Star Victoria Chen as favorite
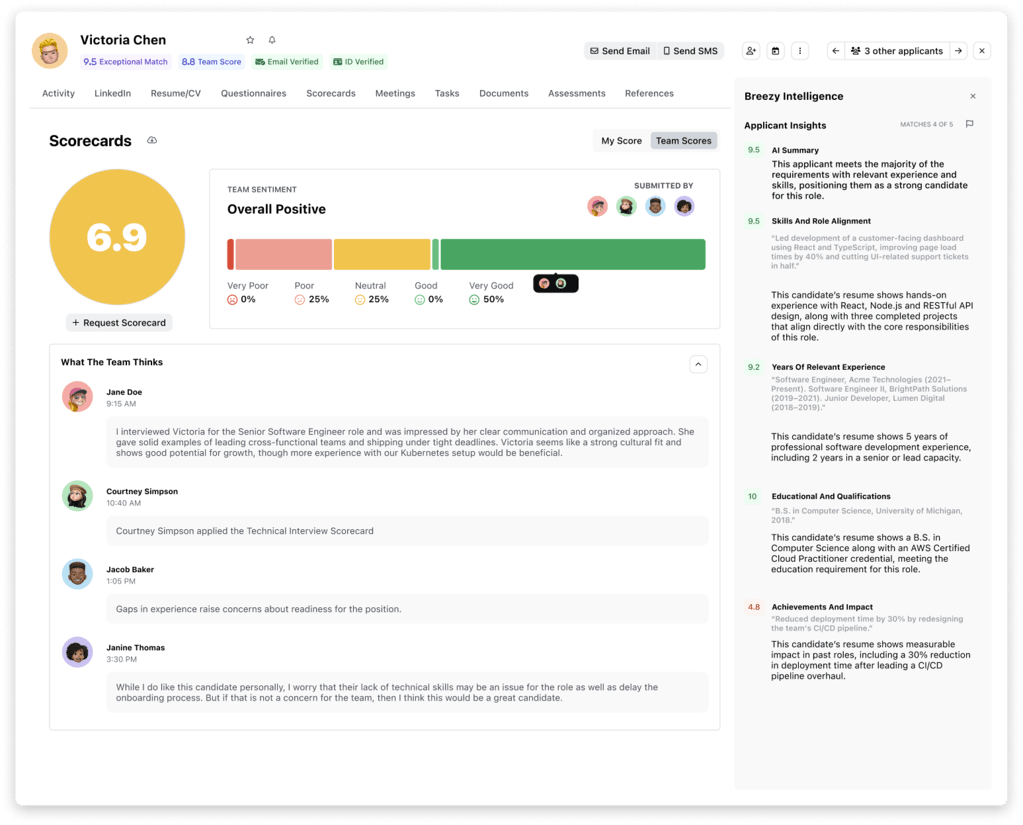This screenshot has height=825, width=1023. pyautogui.click(x=250, y=40)
